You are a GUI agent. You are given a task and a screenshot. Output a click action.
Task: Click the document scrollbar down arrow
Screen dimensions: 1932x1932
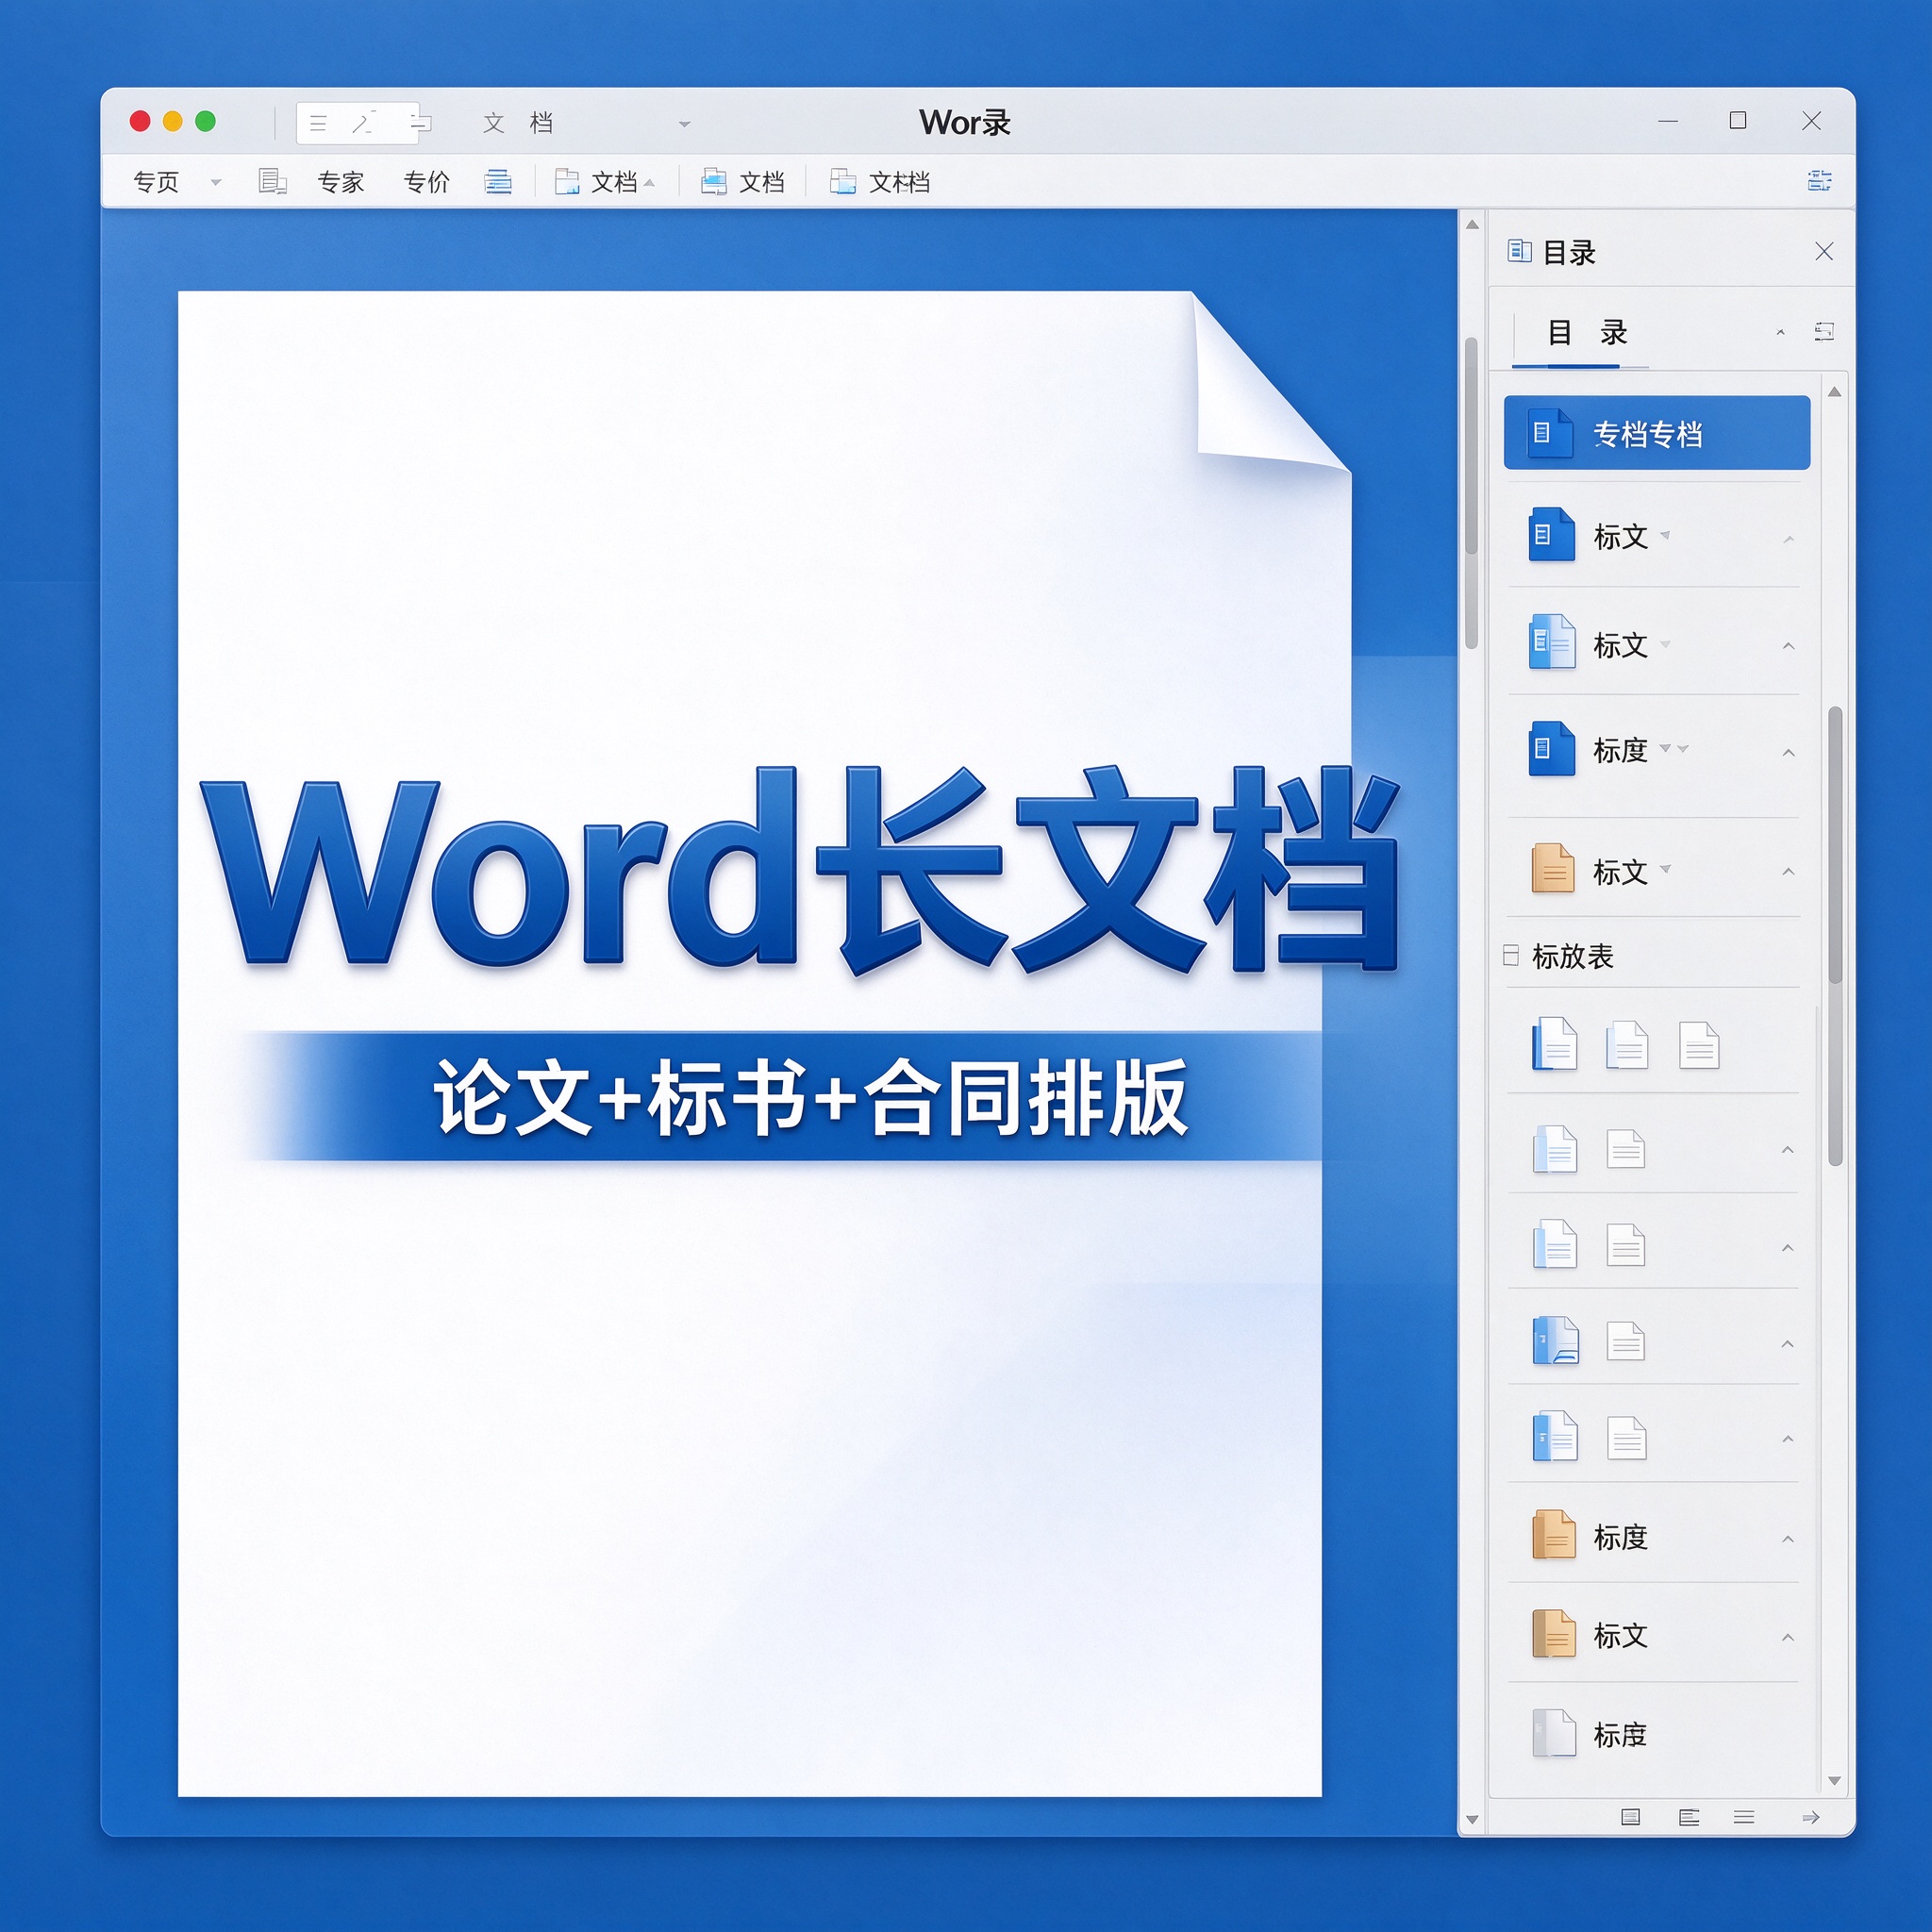[x=1472, y=1819]
